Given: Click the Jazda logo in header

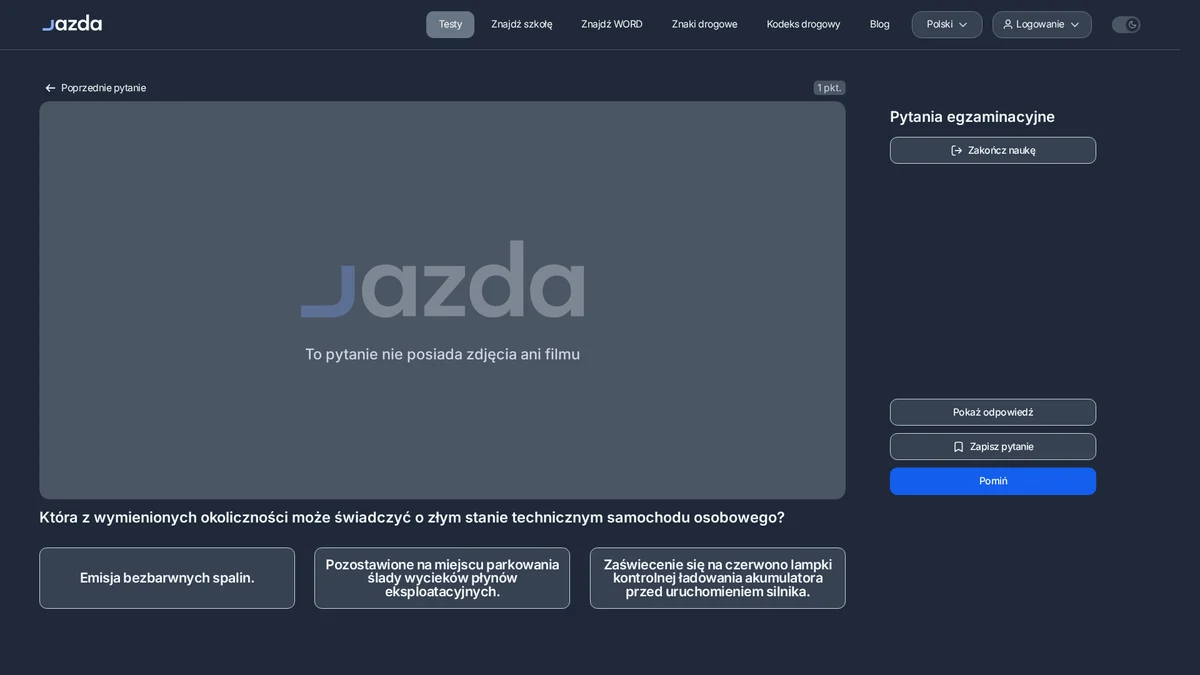Looking at the screenshot, I should point(72,23).
